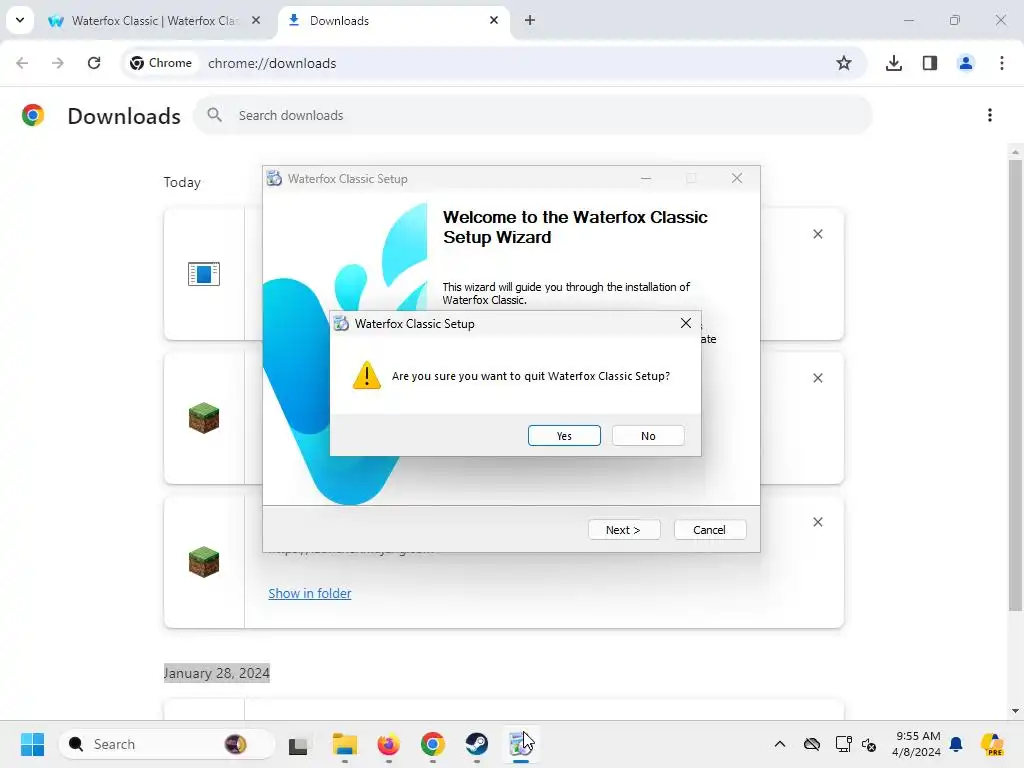
Task: Close the Waterfox Classic tab
Action: pyautogui.click(x=256, y=20)
